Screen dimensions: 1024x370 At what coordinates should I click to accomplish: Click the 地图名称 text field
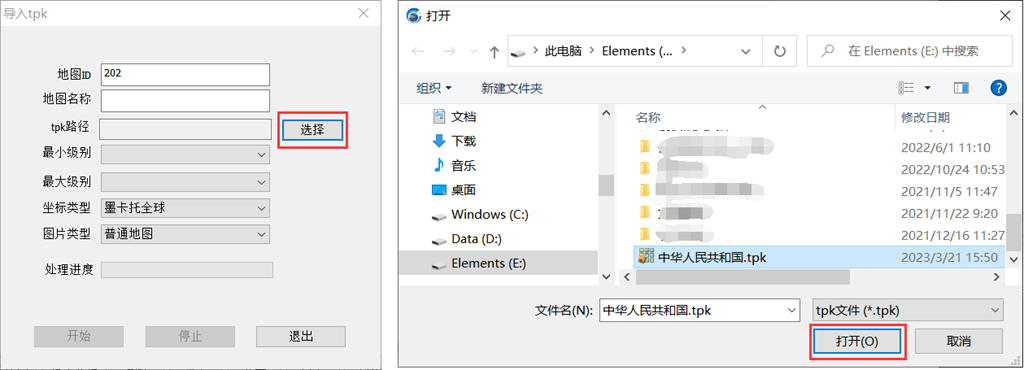185,101
